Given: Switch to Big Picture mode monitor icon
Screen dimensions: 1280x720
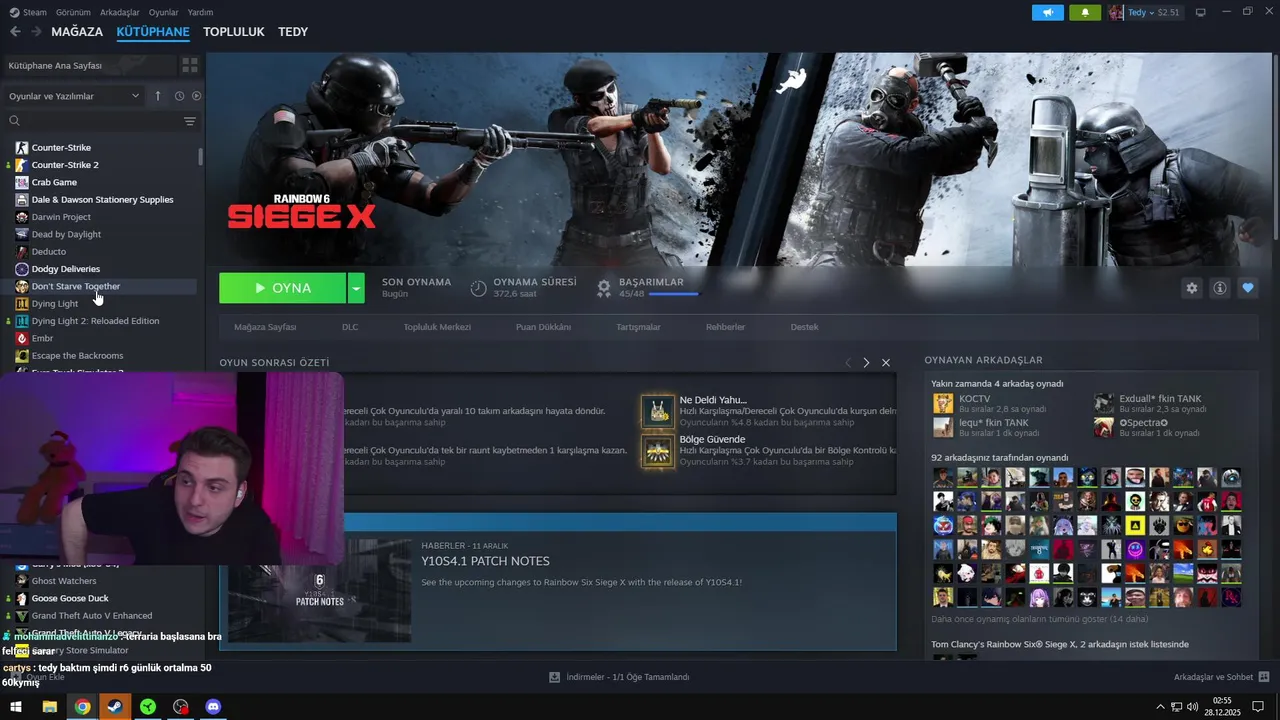Looking at the screenshot, I should (1200, 12).
